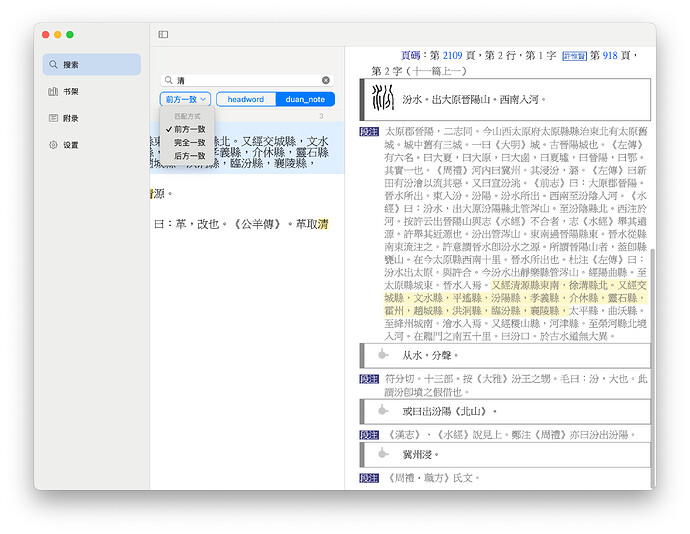Click the 段注 badge beside 《漢志》
The height and width of the screenshot is (534, 690).
tap(369, 435)
